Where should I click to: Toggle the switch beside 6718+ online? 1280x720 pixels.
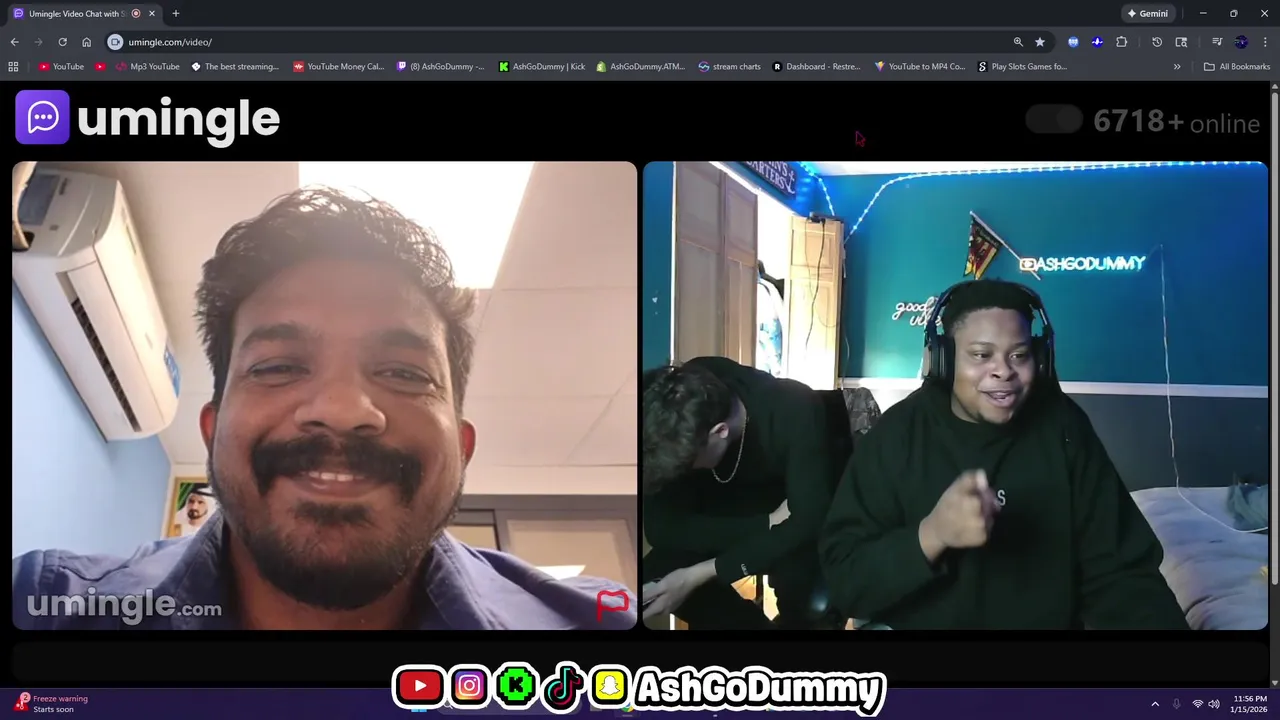[1054, 120]
